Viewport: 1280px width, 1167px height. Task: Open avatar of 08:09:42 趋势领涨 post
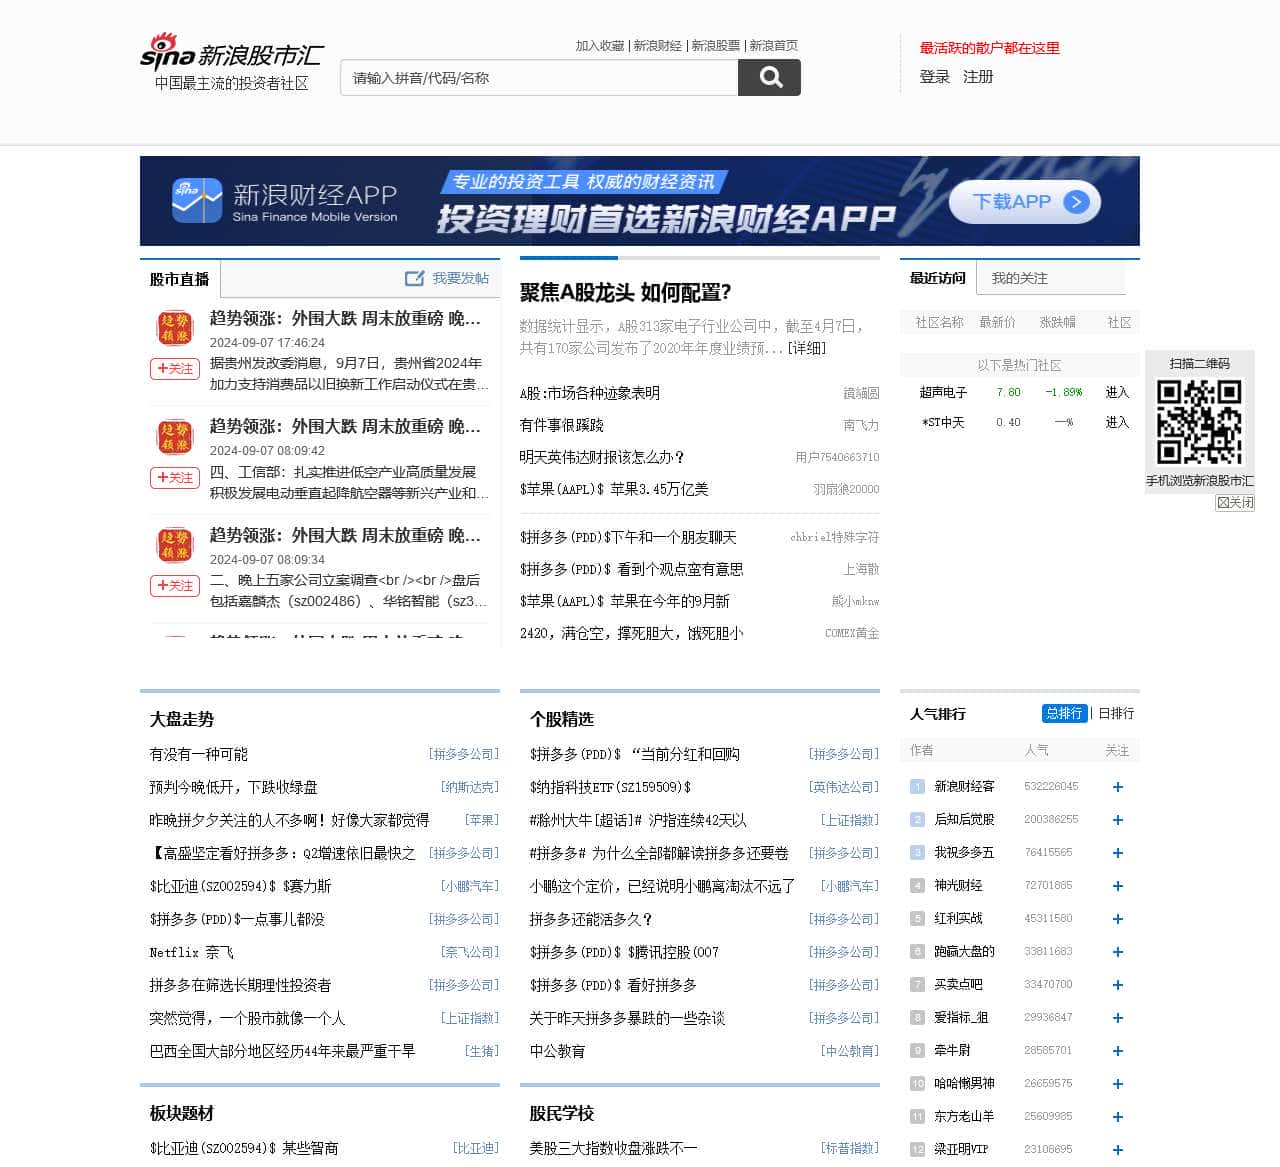click(175, 437)
